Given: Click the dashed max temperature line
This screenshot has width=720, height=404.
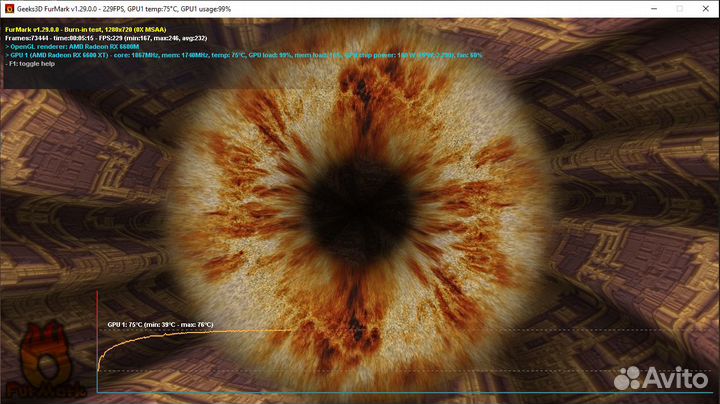Looking at the screenshot, I should [501, 330].
